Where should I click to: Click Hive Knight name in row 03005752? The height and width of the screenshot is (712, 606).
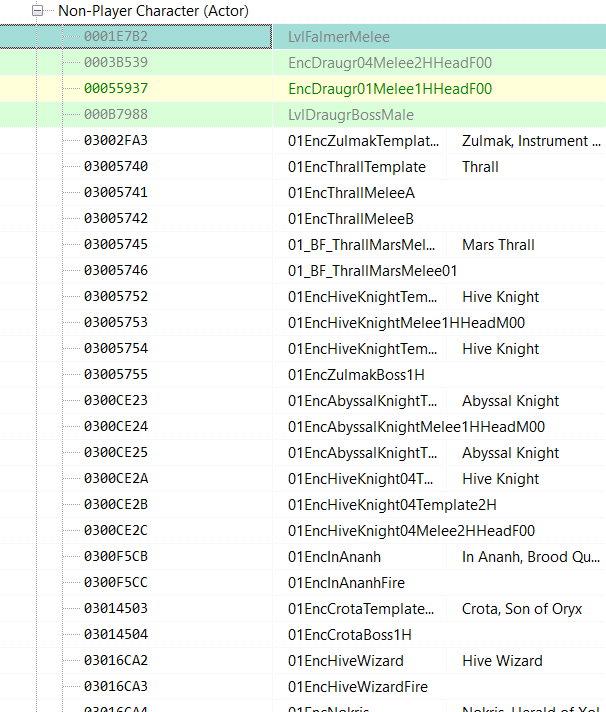500,297
